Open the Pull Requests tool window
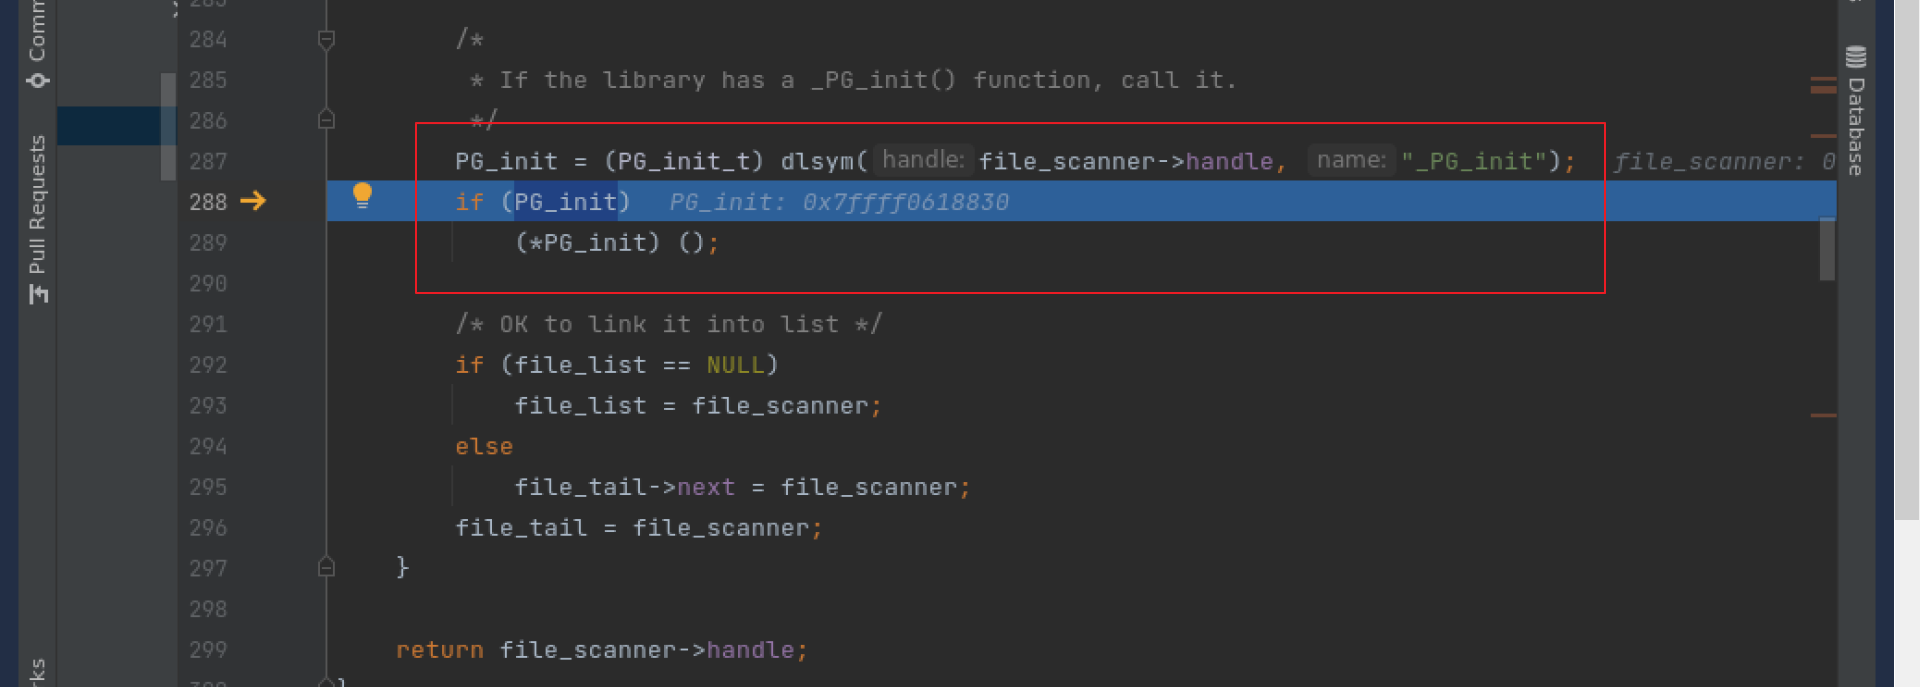Screen dimensions: 1920x687 point(38,218)
